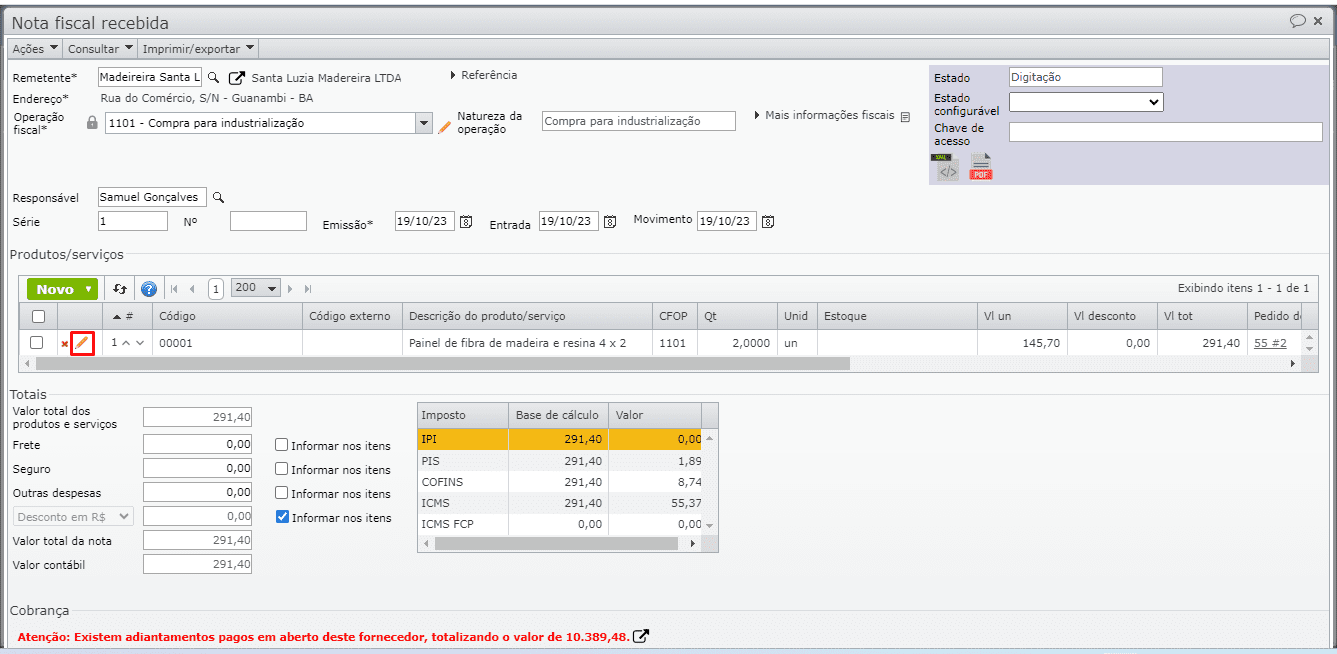Click the search icon next to Remetente

tap(213, 78)
